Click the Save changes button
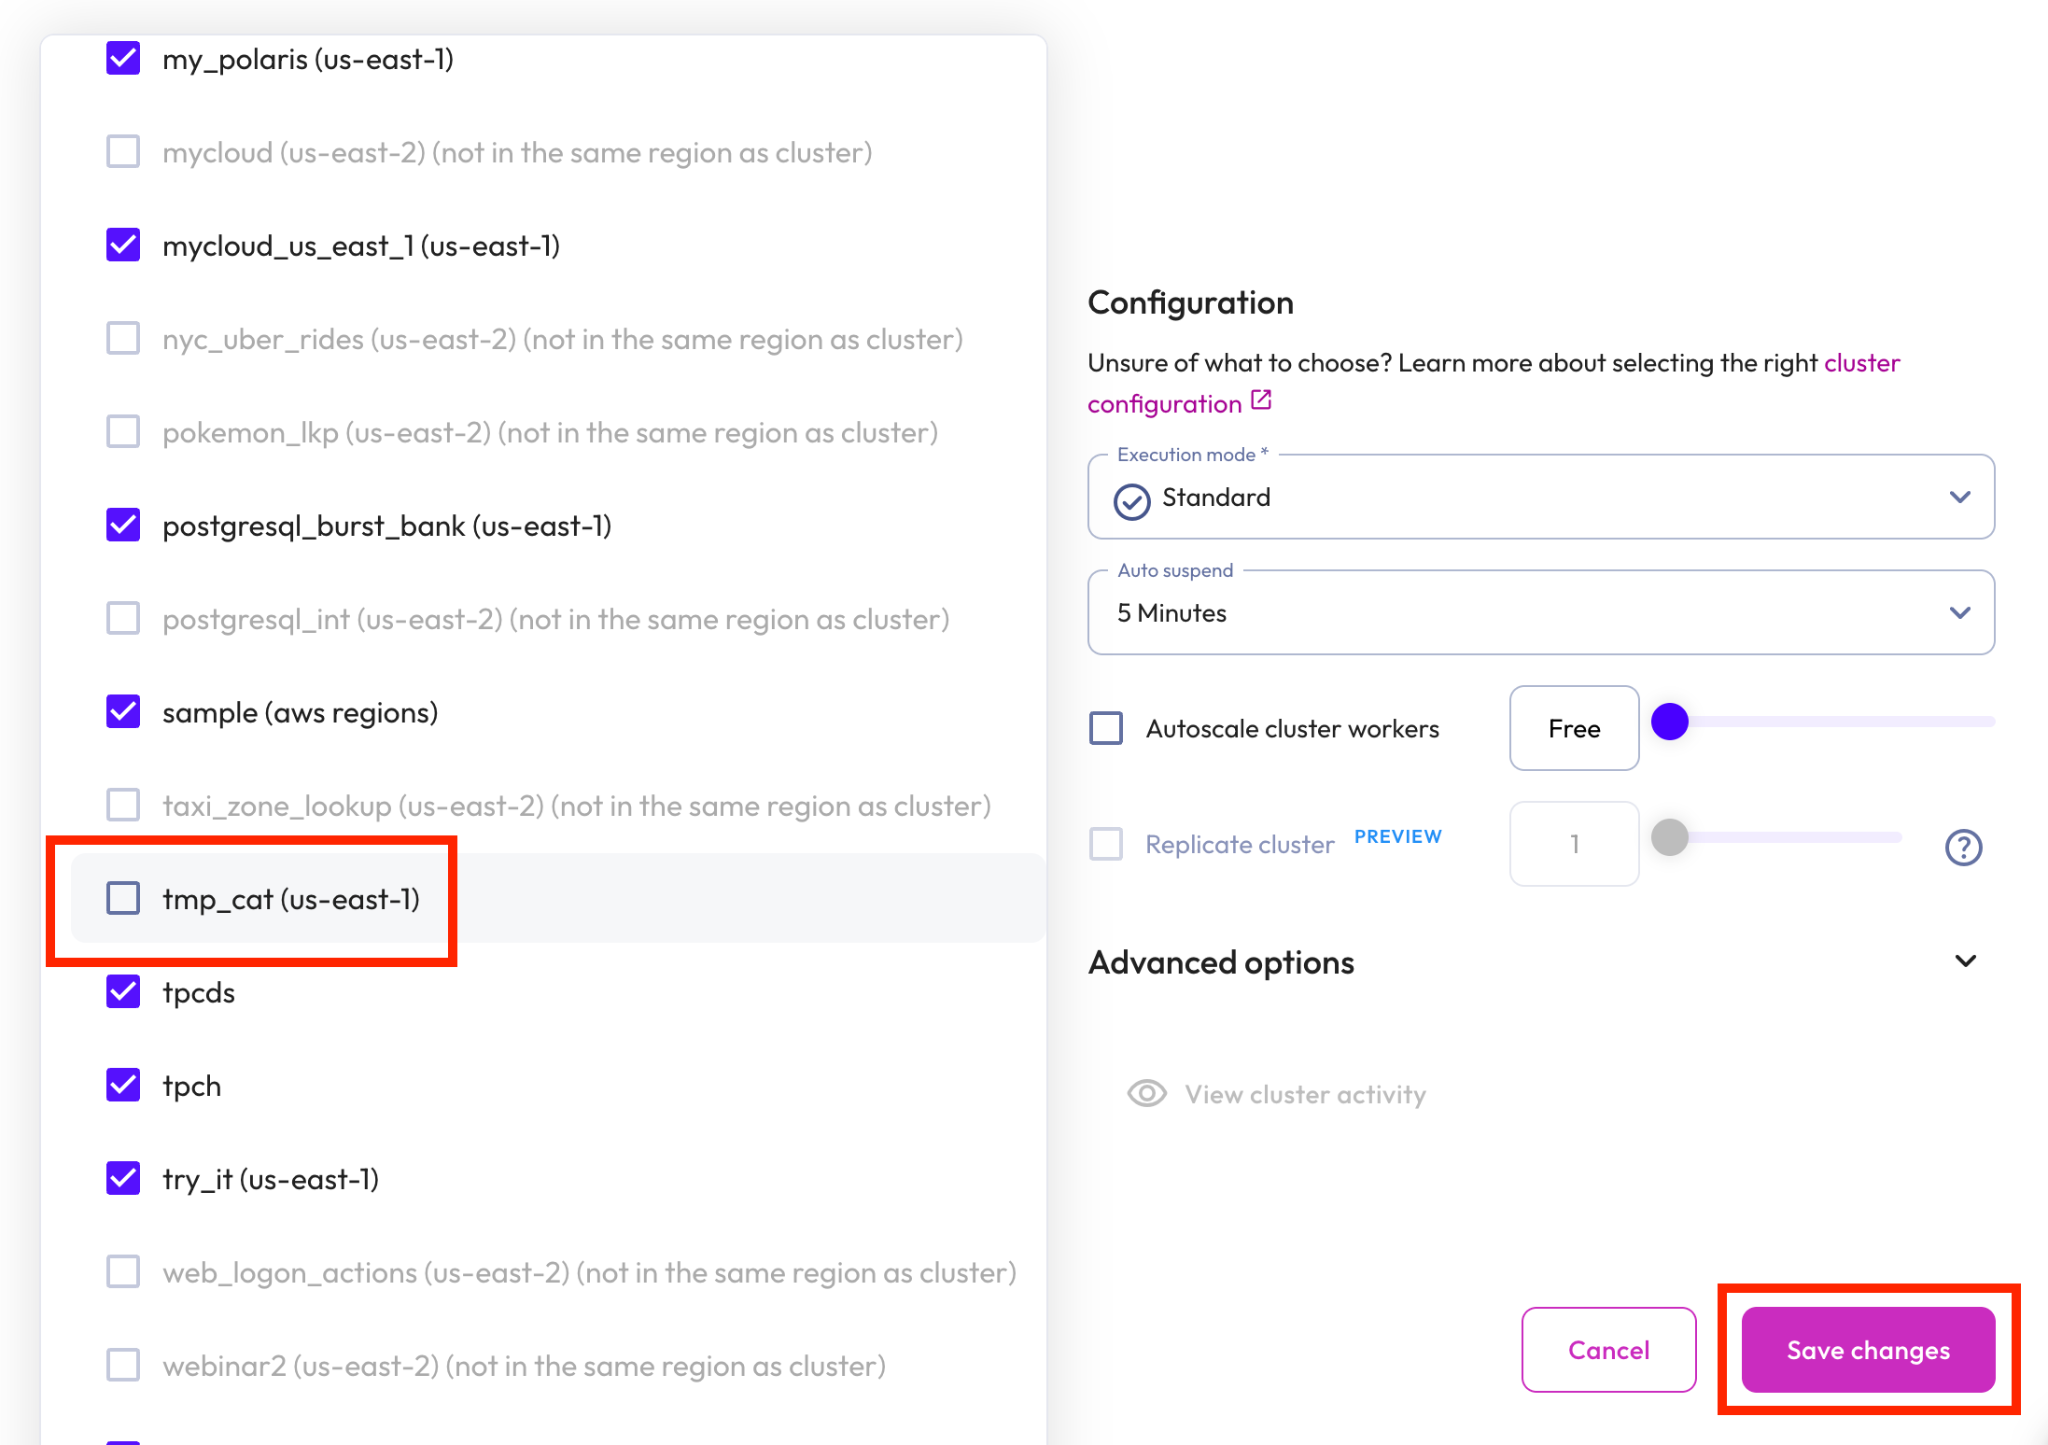The height and width of the screenshot is (1445, 2048). (x=1867, y=1350)
